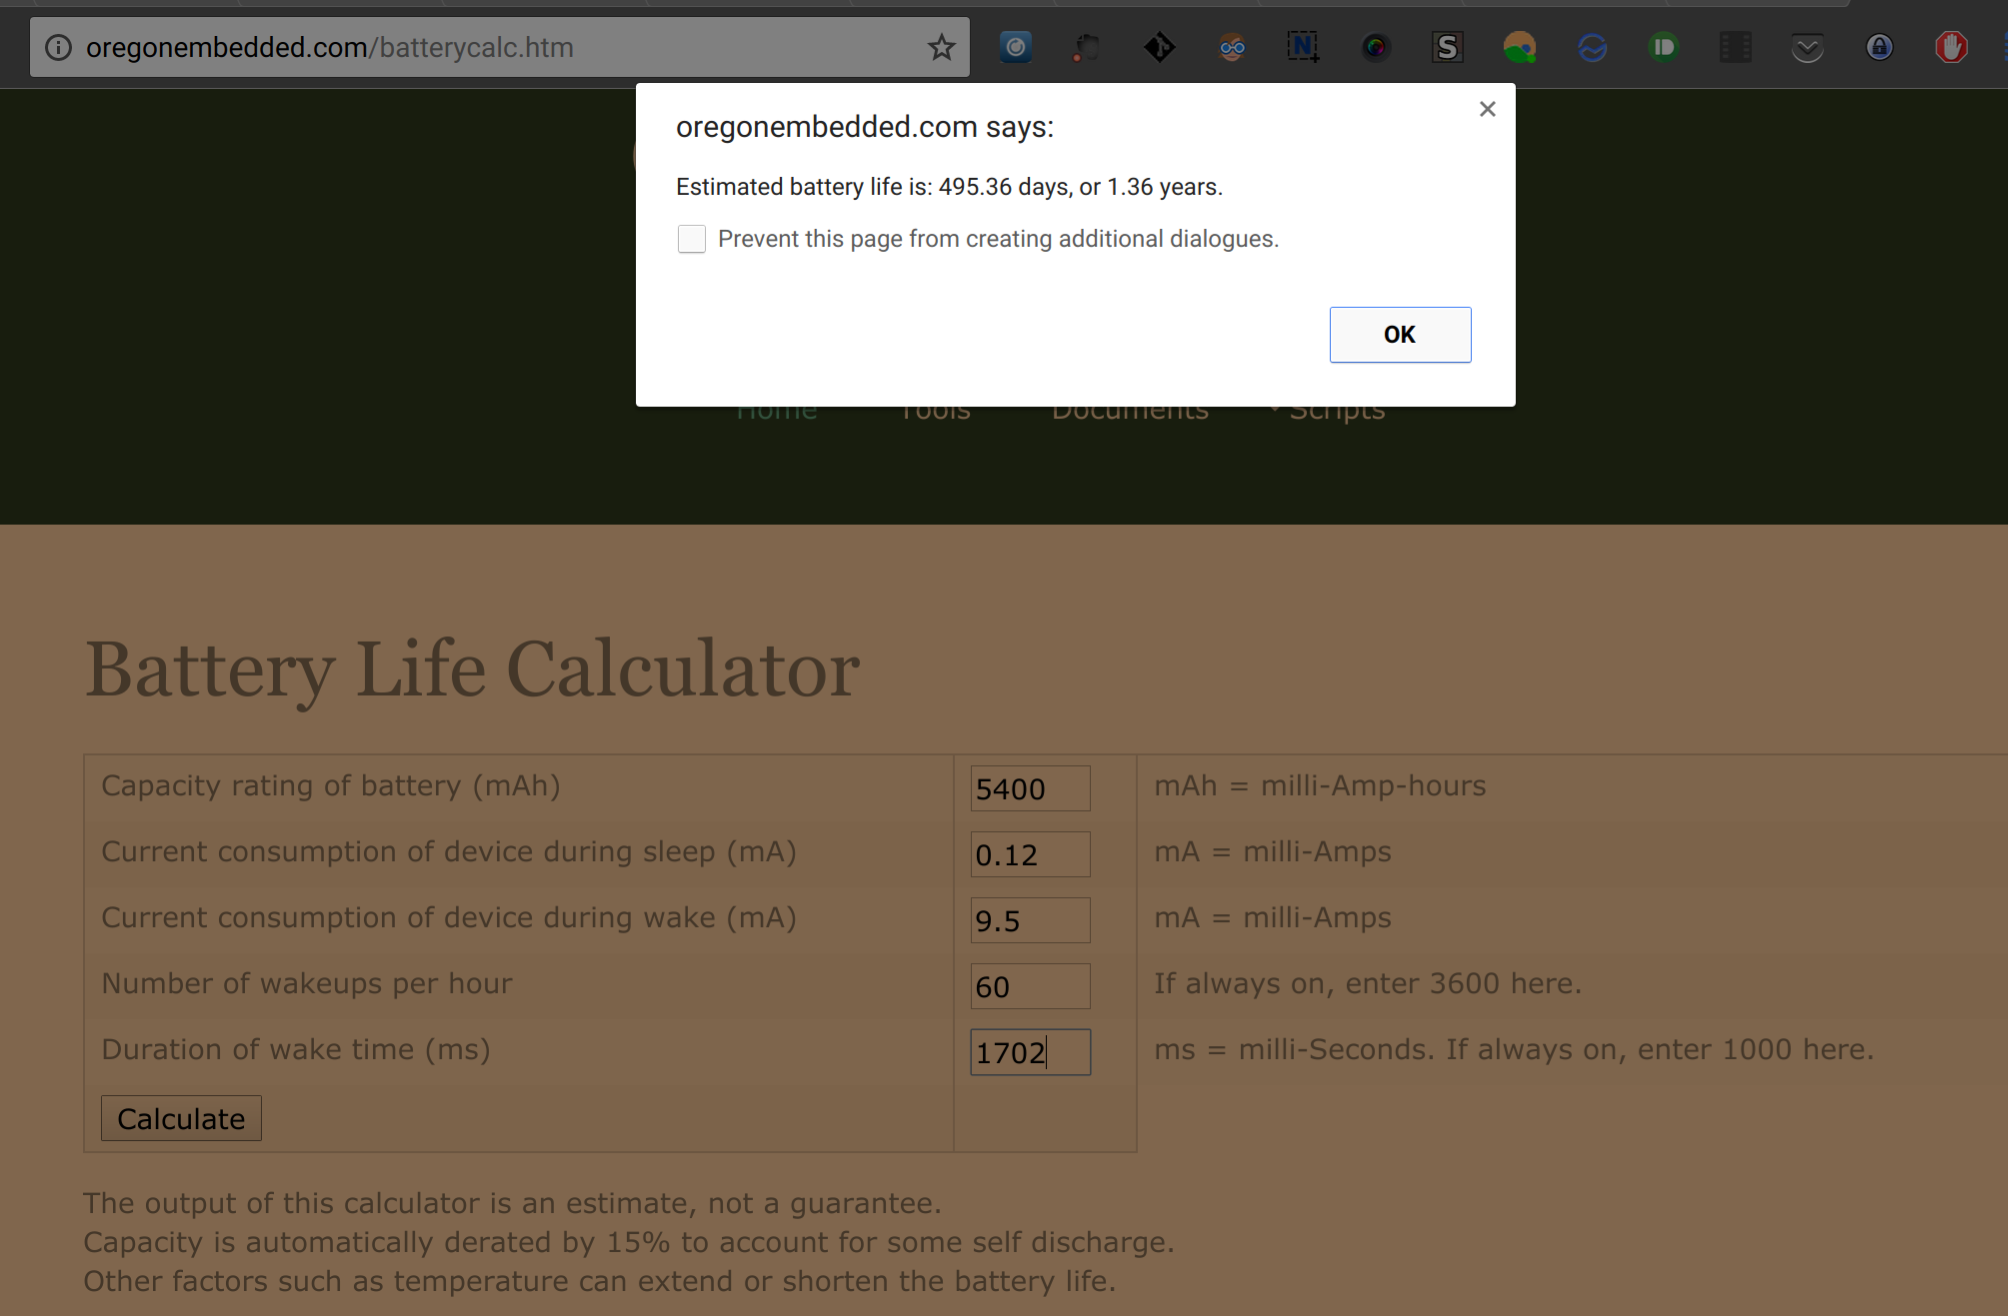Click the site info icon in the address bar
The image size is (2008, 1316).
(58, 47)
